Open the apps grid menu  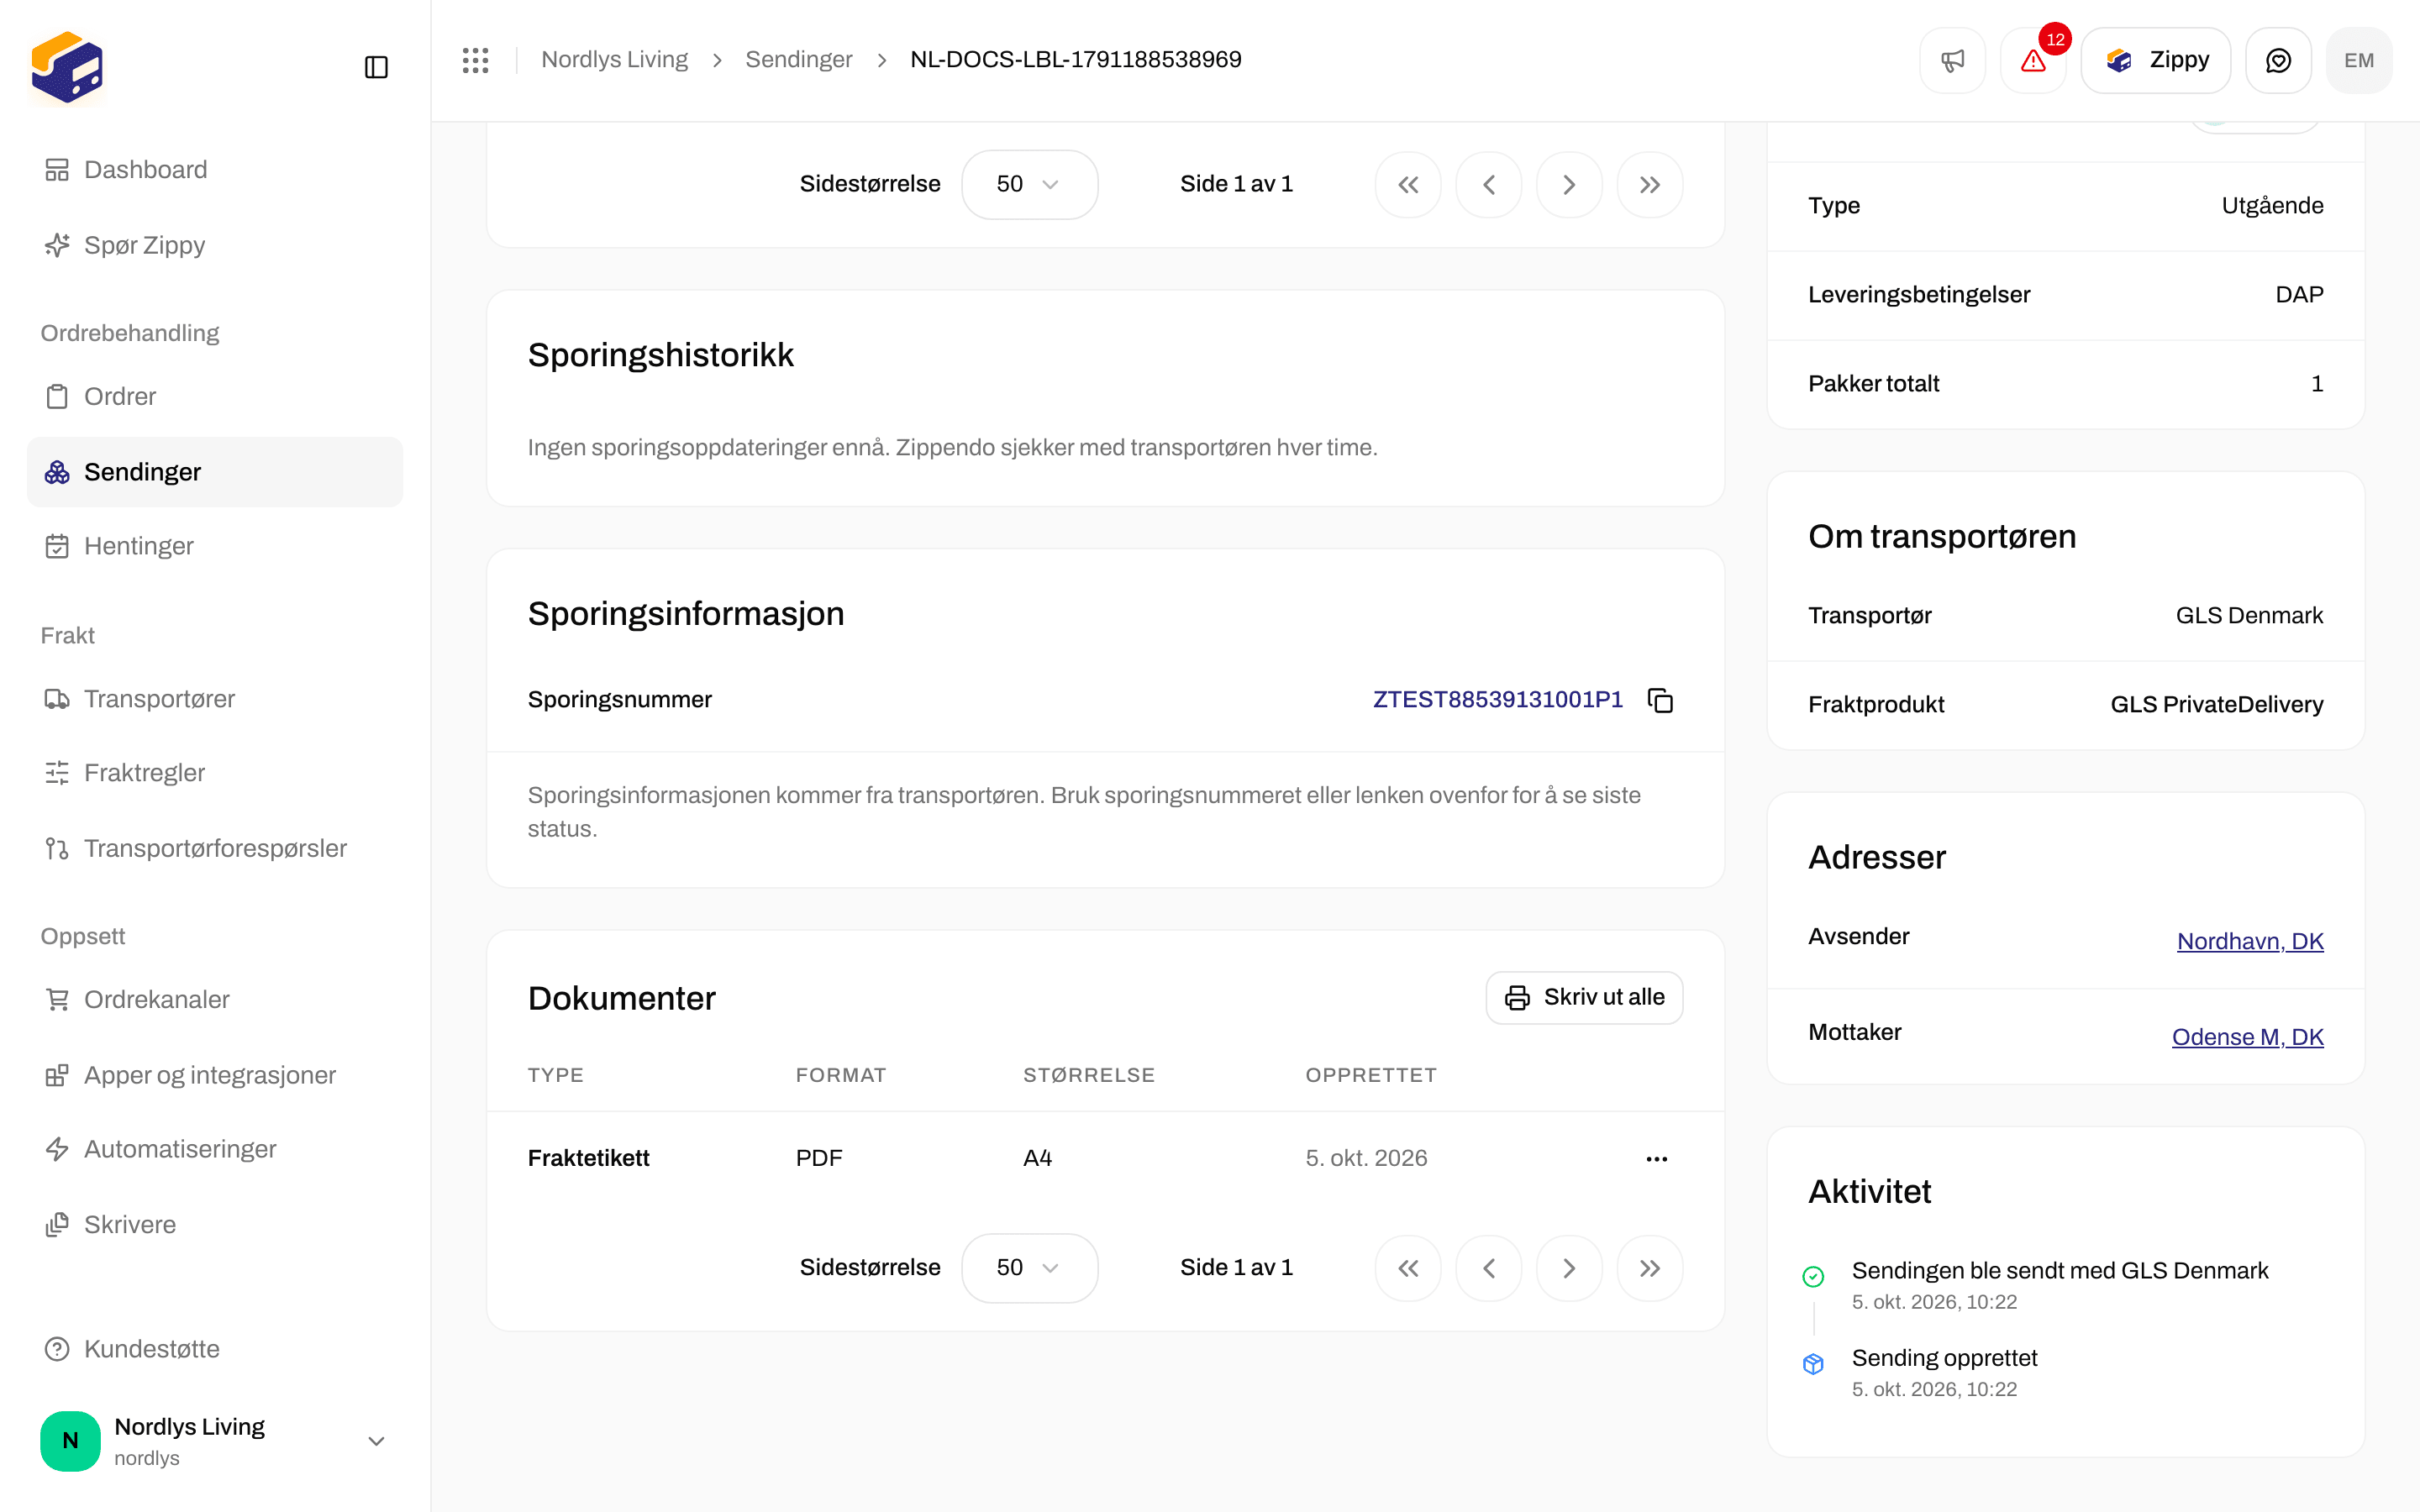click(475, 60)
